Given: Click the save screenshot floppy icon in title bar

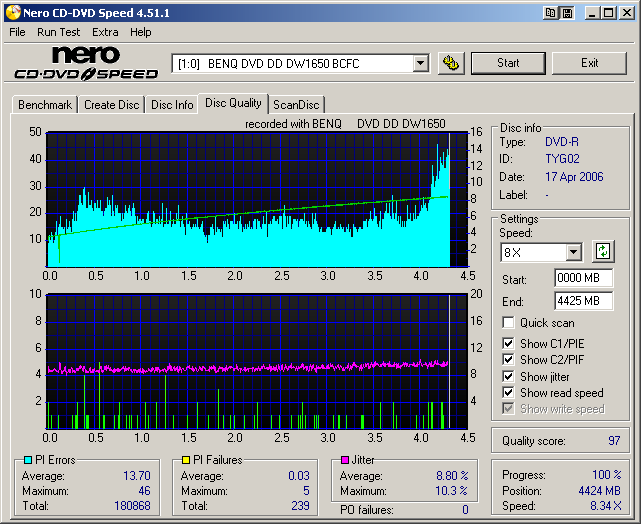Looking at the screenshot, I should [567, 13].
